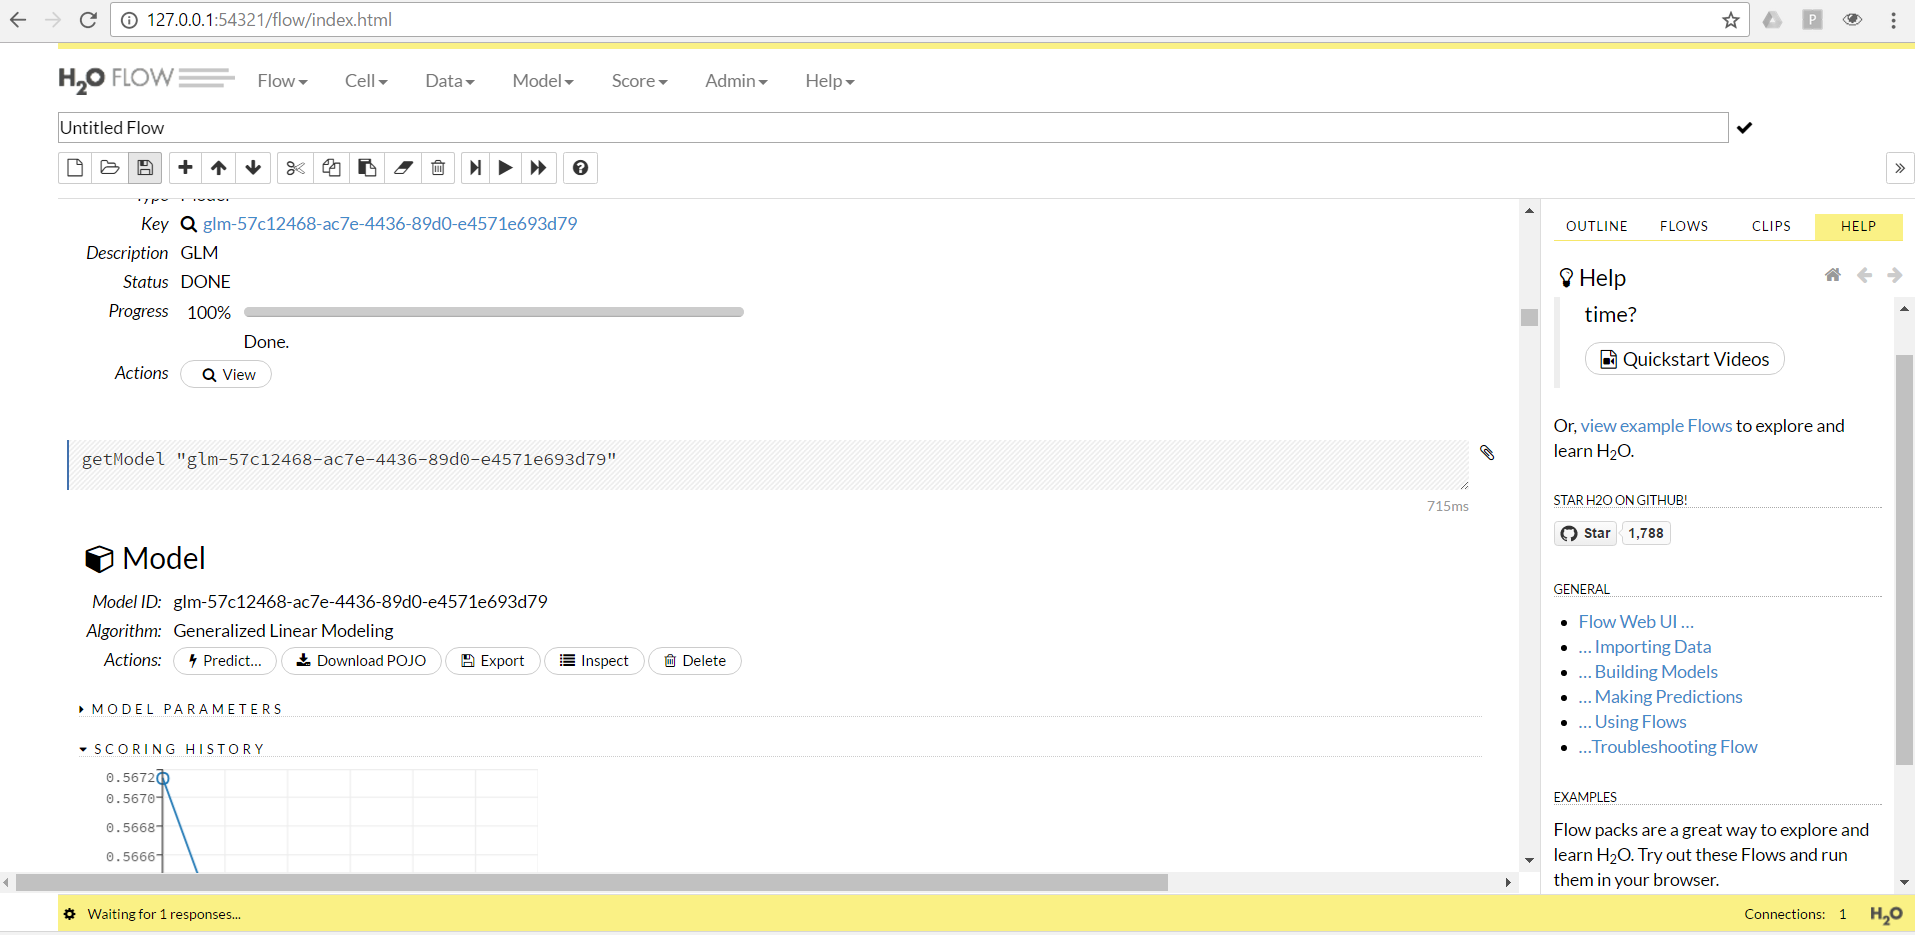Run the current cell with the play icon
Viewport: 1915px width, 935px height.
[506, 168]
